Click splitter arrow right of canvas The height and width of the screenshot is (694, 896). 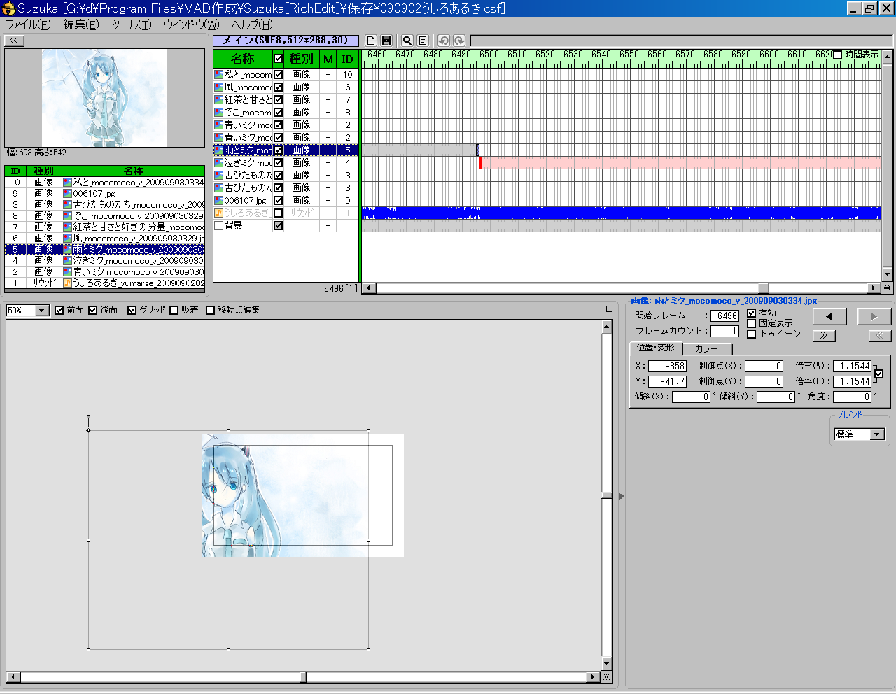coord(621,496)
